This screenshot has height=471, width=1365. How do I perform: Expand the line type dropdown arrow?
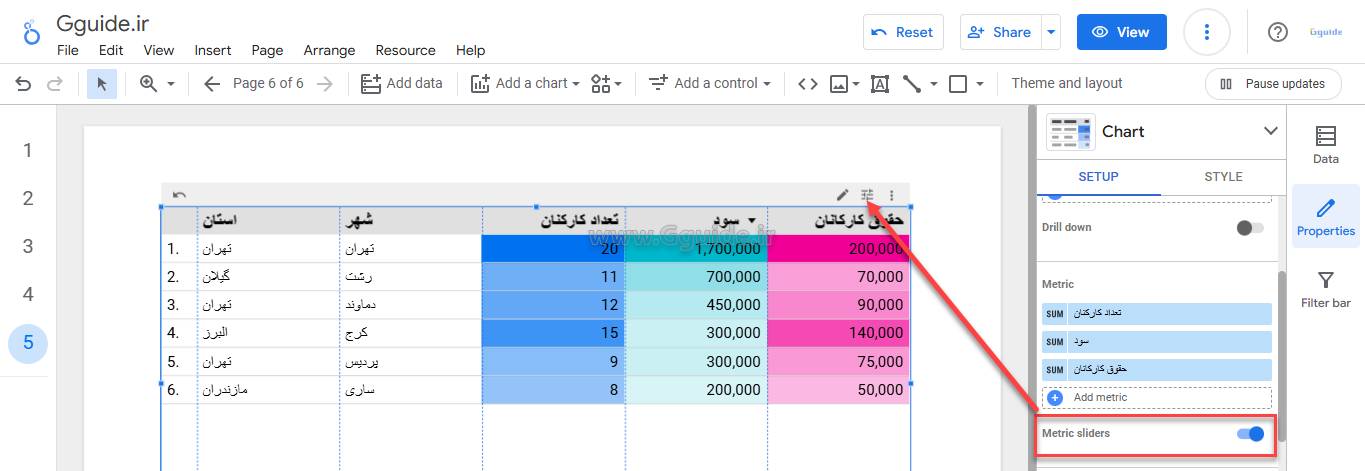click(x=933, y=84)
